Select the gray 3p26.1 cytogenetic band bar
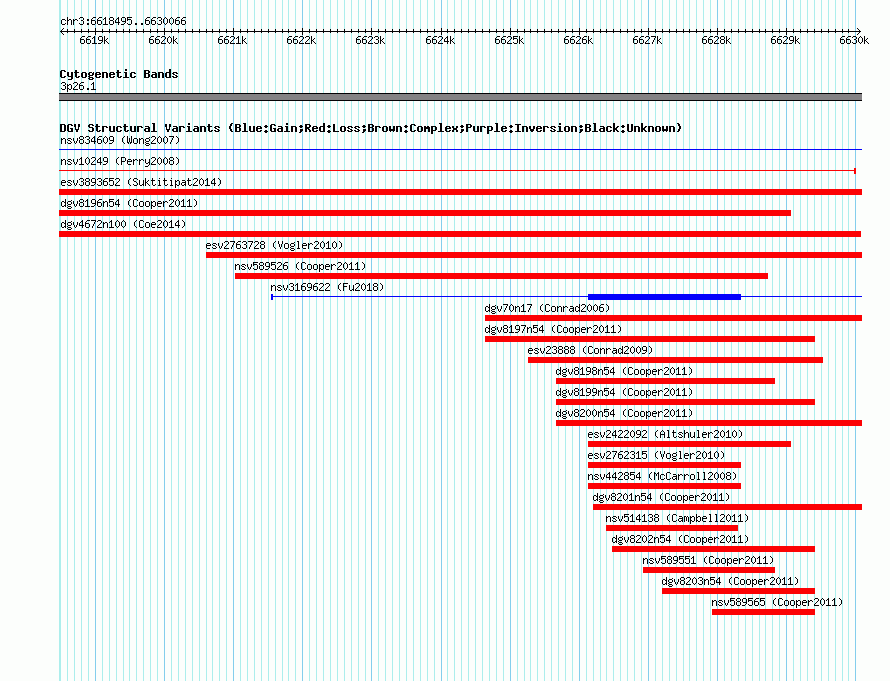 (460, 98)
